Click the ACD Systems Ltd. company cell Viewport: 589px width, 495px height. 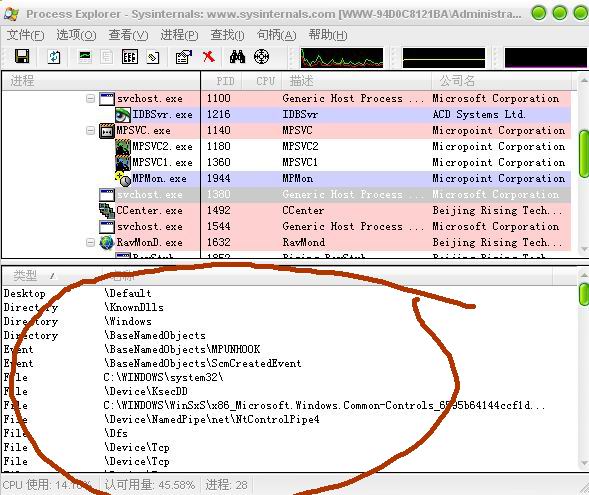[479, 115]
